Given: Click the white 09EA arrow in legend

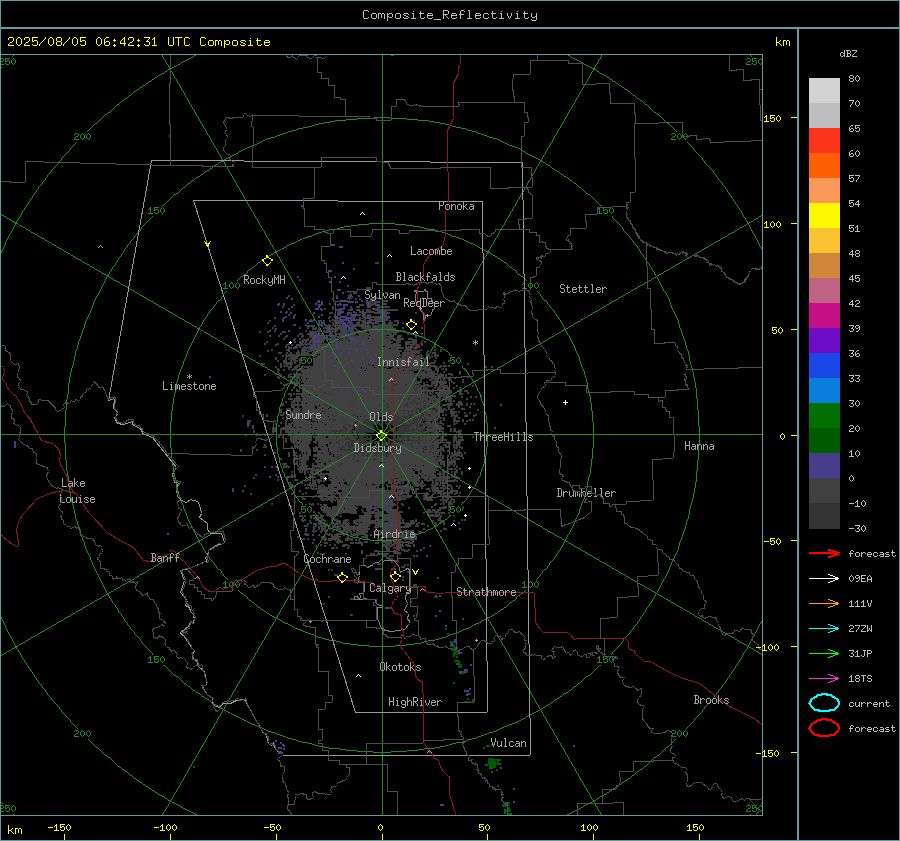Looking at the screenshot, I should tap(824, 578).
